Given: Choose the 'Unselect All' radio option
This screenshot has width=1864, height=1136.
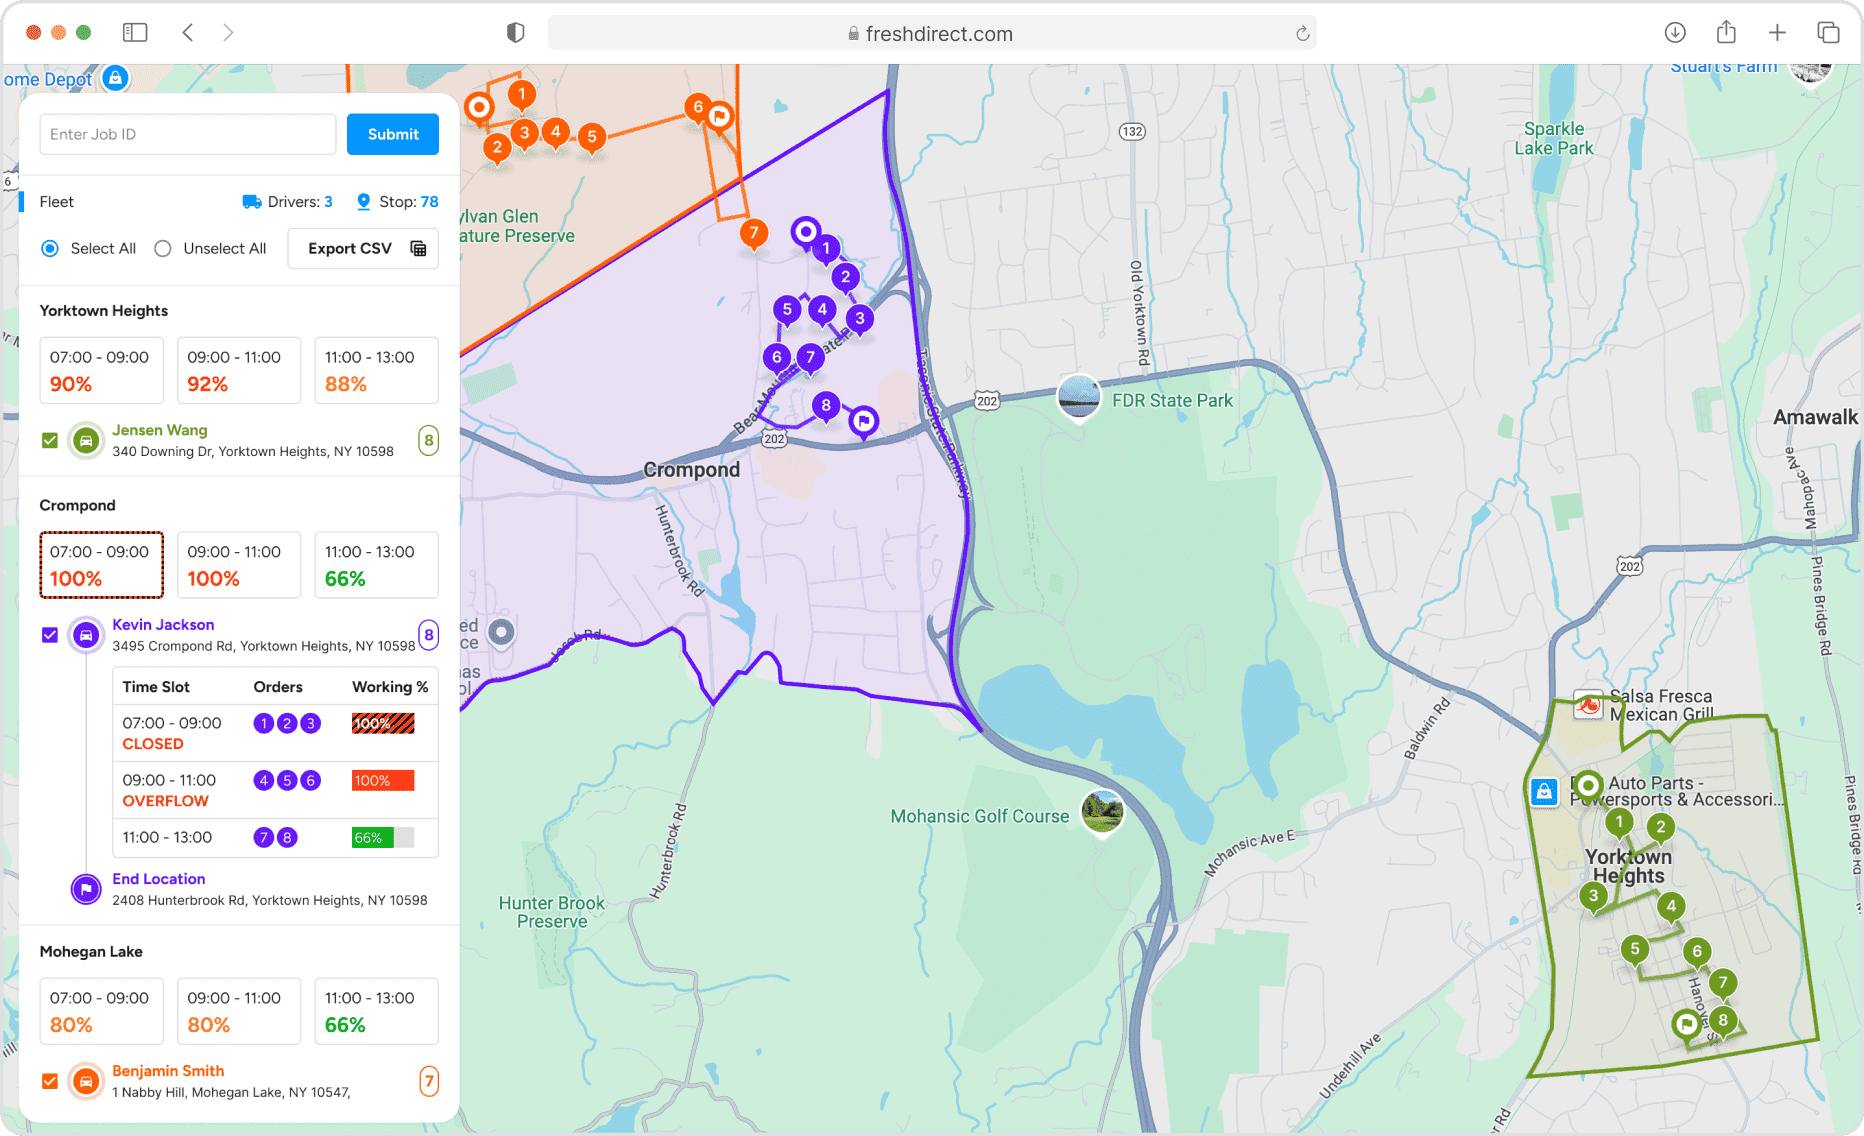Looking at the screenshot, I should coord(163,249).
